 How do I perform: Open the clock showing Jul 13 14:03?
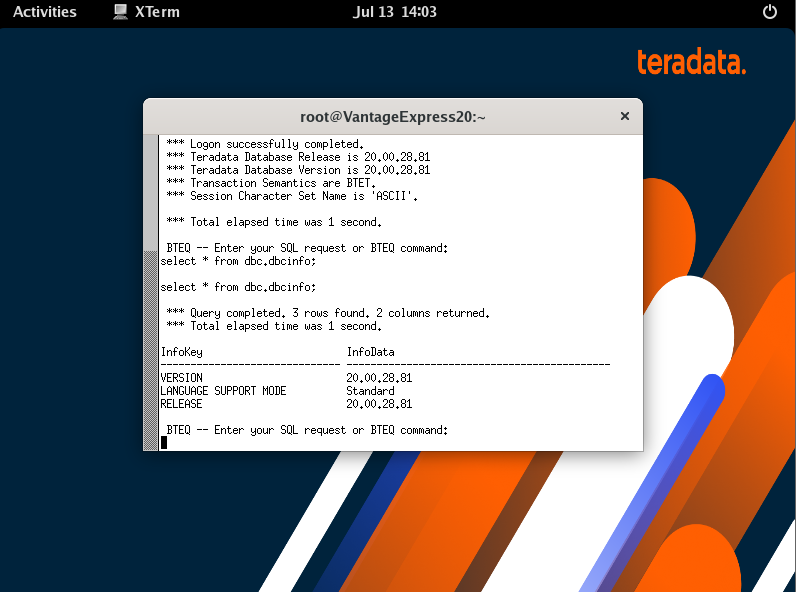(394, 12)
